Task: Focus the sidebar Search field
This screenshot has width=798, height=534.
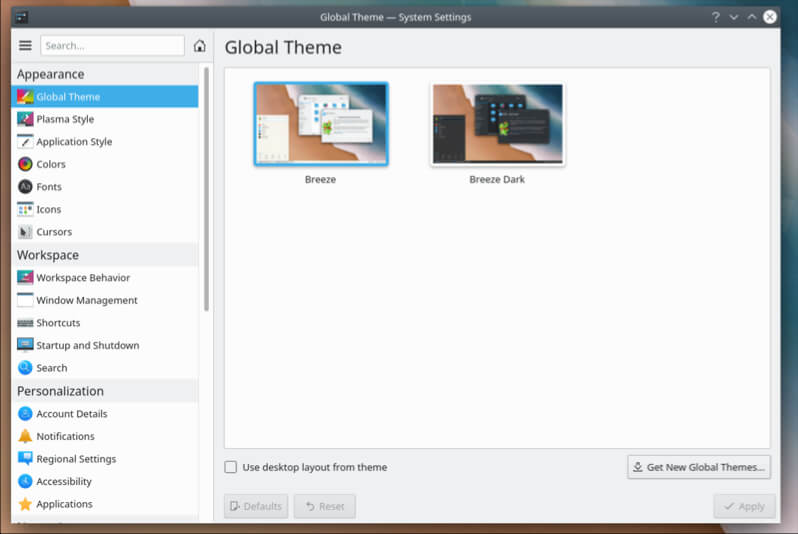Action: pyautogui.click(x=112, y=46)
